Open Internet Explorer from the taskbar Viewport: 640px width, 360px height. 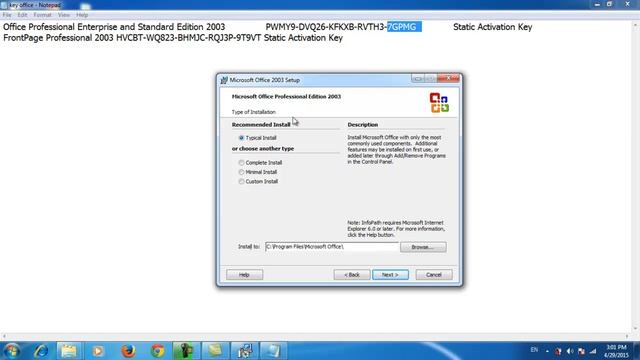pos(41,351)
